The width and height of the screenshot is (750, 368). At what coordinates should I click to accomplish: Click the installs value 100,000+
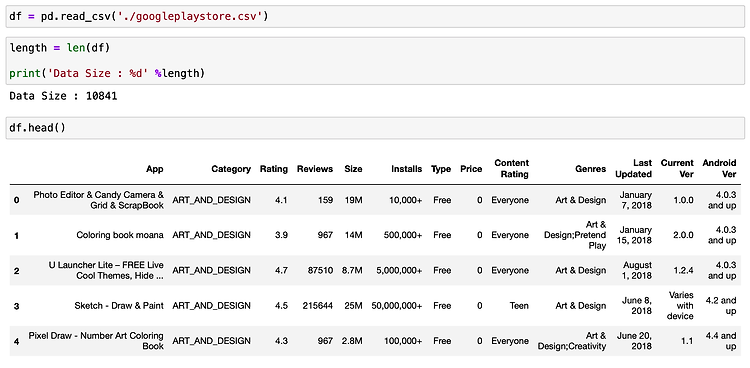403,341
